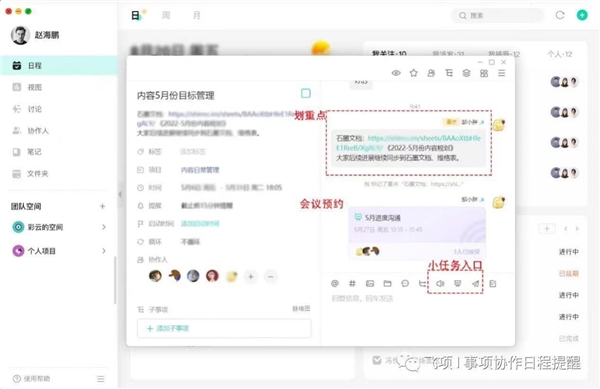Star this task with the favorite icon
This screenshot has width=600, height=389.
[x=414, y=73]
